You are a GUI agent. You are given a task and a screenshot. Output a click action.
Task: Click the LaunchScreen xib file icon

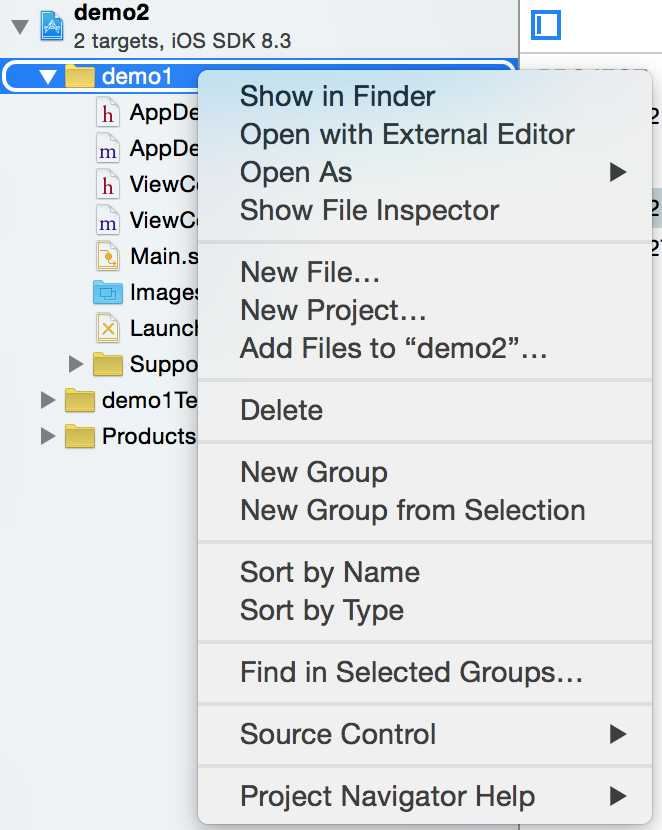107,328
